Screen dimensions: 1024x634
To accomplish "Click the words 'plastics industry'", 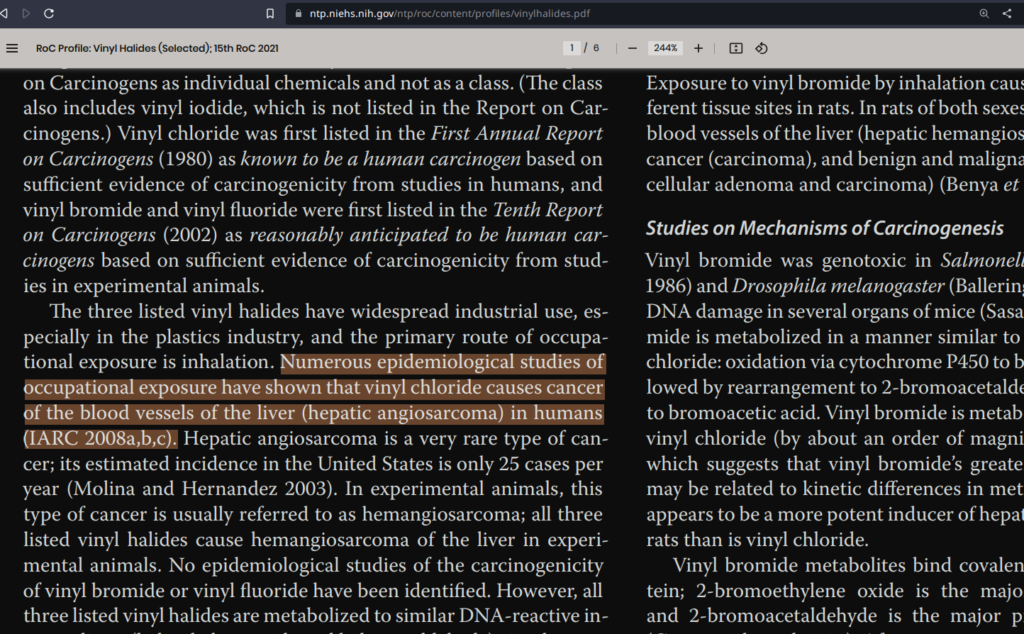I will pos(229,337).
